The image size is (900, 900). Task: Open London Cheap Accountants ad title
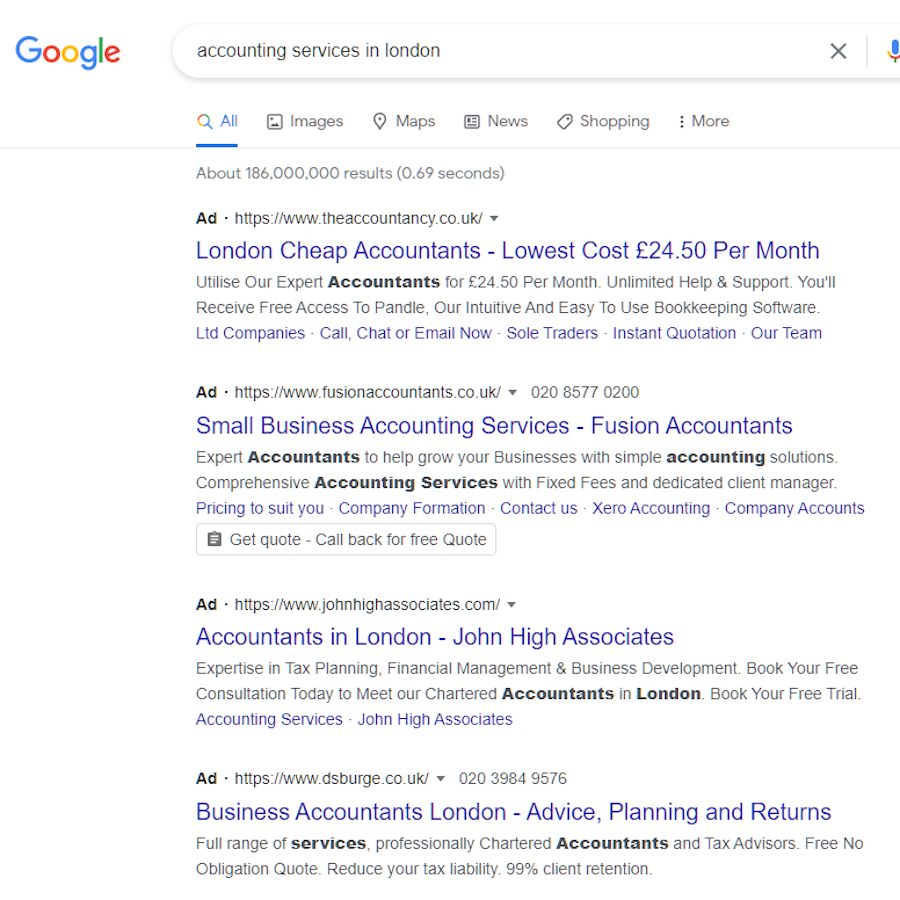(507, 250)
